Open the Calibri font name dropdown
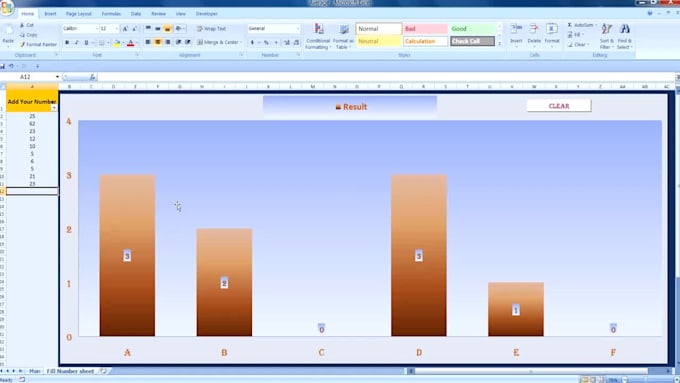 point(96,29)
